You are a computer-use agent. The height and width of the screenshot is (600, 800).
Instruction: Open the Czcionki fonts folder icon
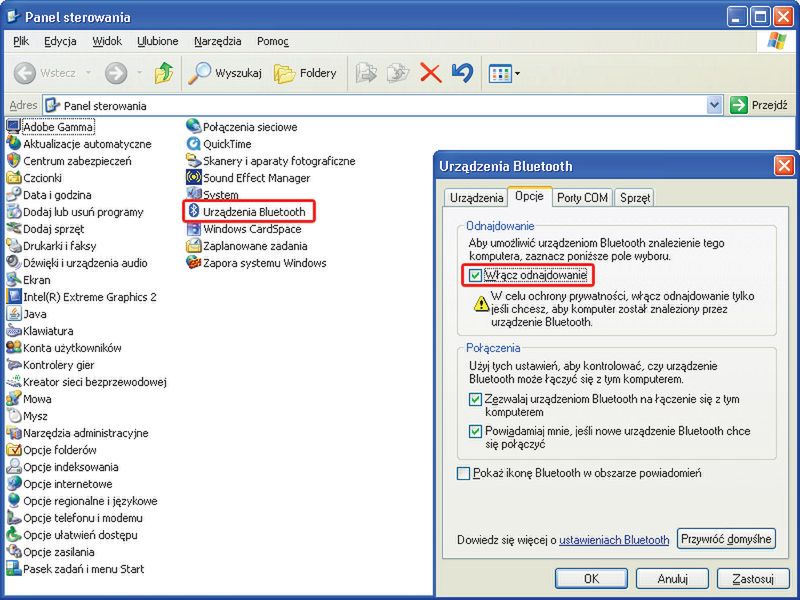[x=13, y=178]
